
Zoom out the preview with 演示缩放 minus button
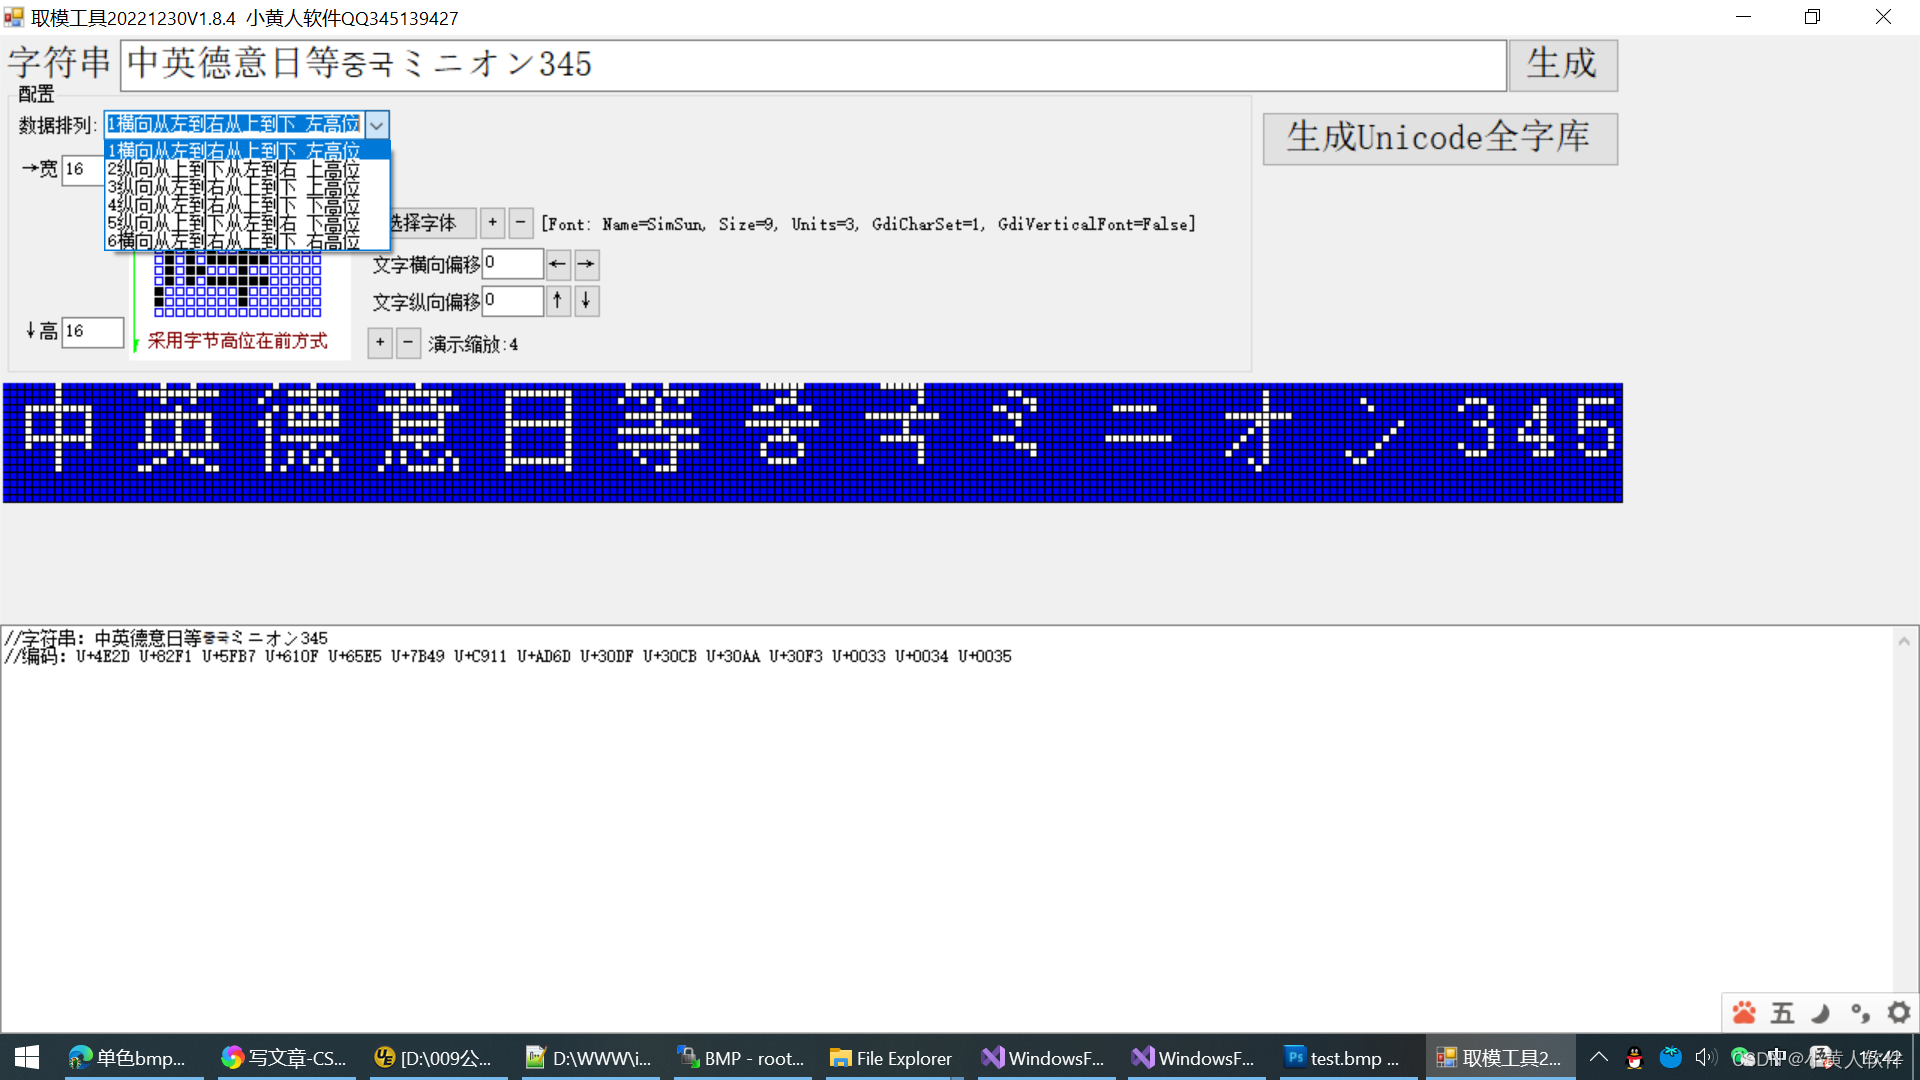coord(408,343)
